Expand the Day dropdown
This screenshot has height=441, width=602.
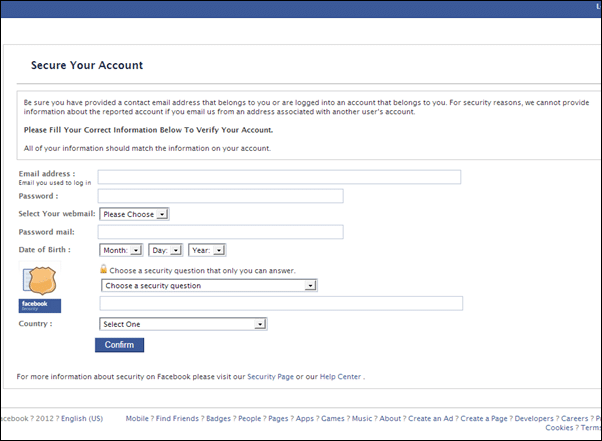click(165, 250)
